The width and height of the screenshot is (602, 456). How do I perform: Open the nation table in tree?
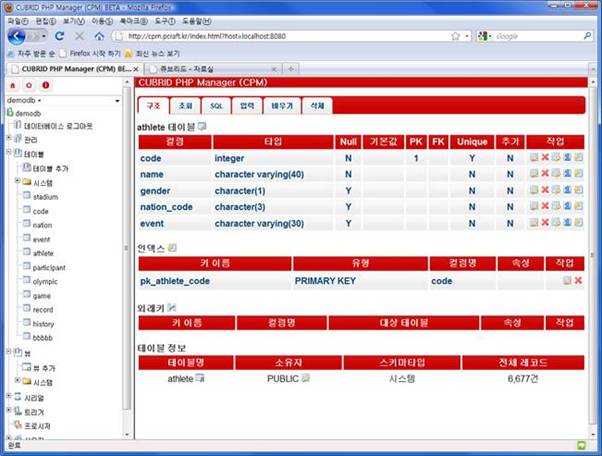click(42, 225)
